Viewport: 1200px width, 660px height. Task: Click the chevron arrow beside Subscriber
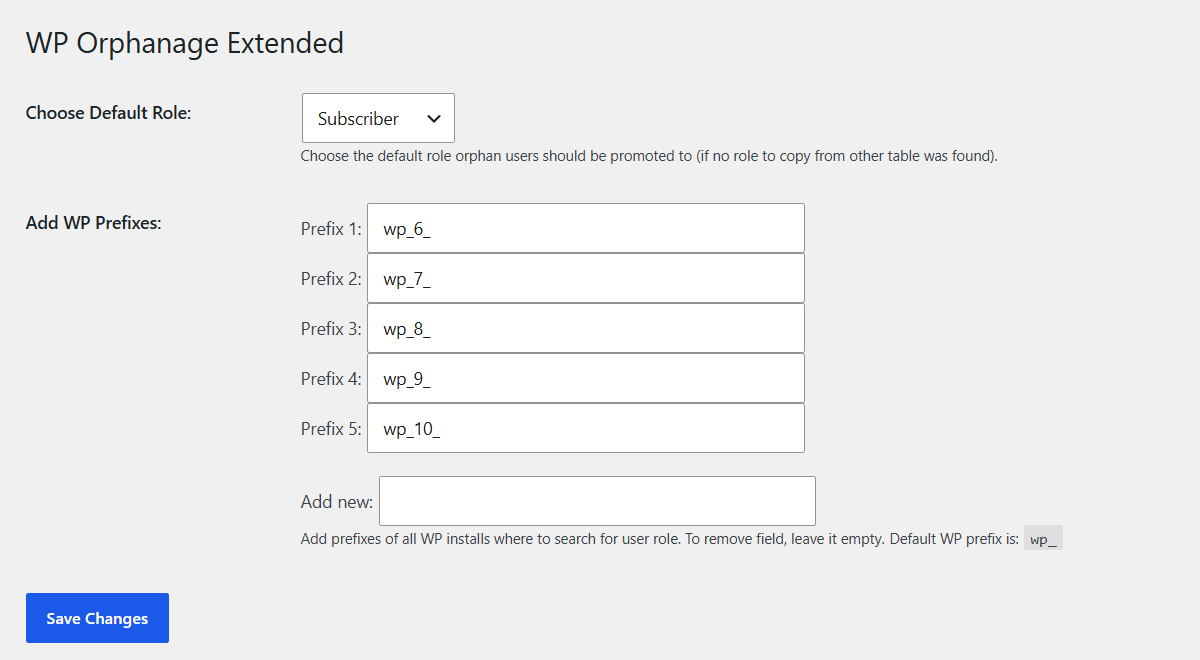coord(434,118)
